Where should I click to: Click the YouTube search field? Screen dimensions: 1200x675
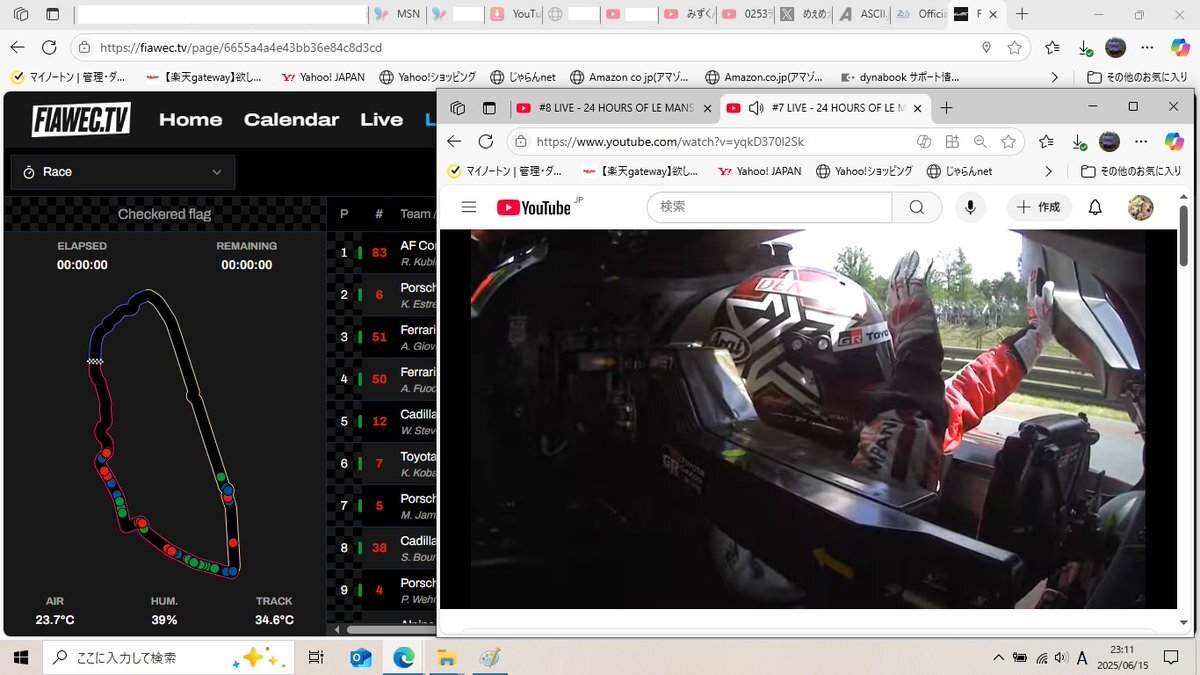tap(769, 207)
